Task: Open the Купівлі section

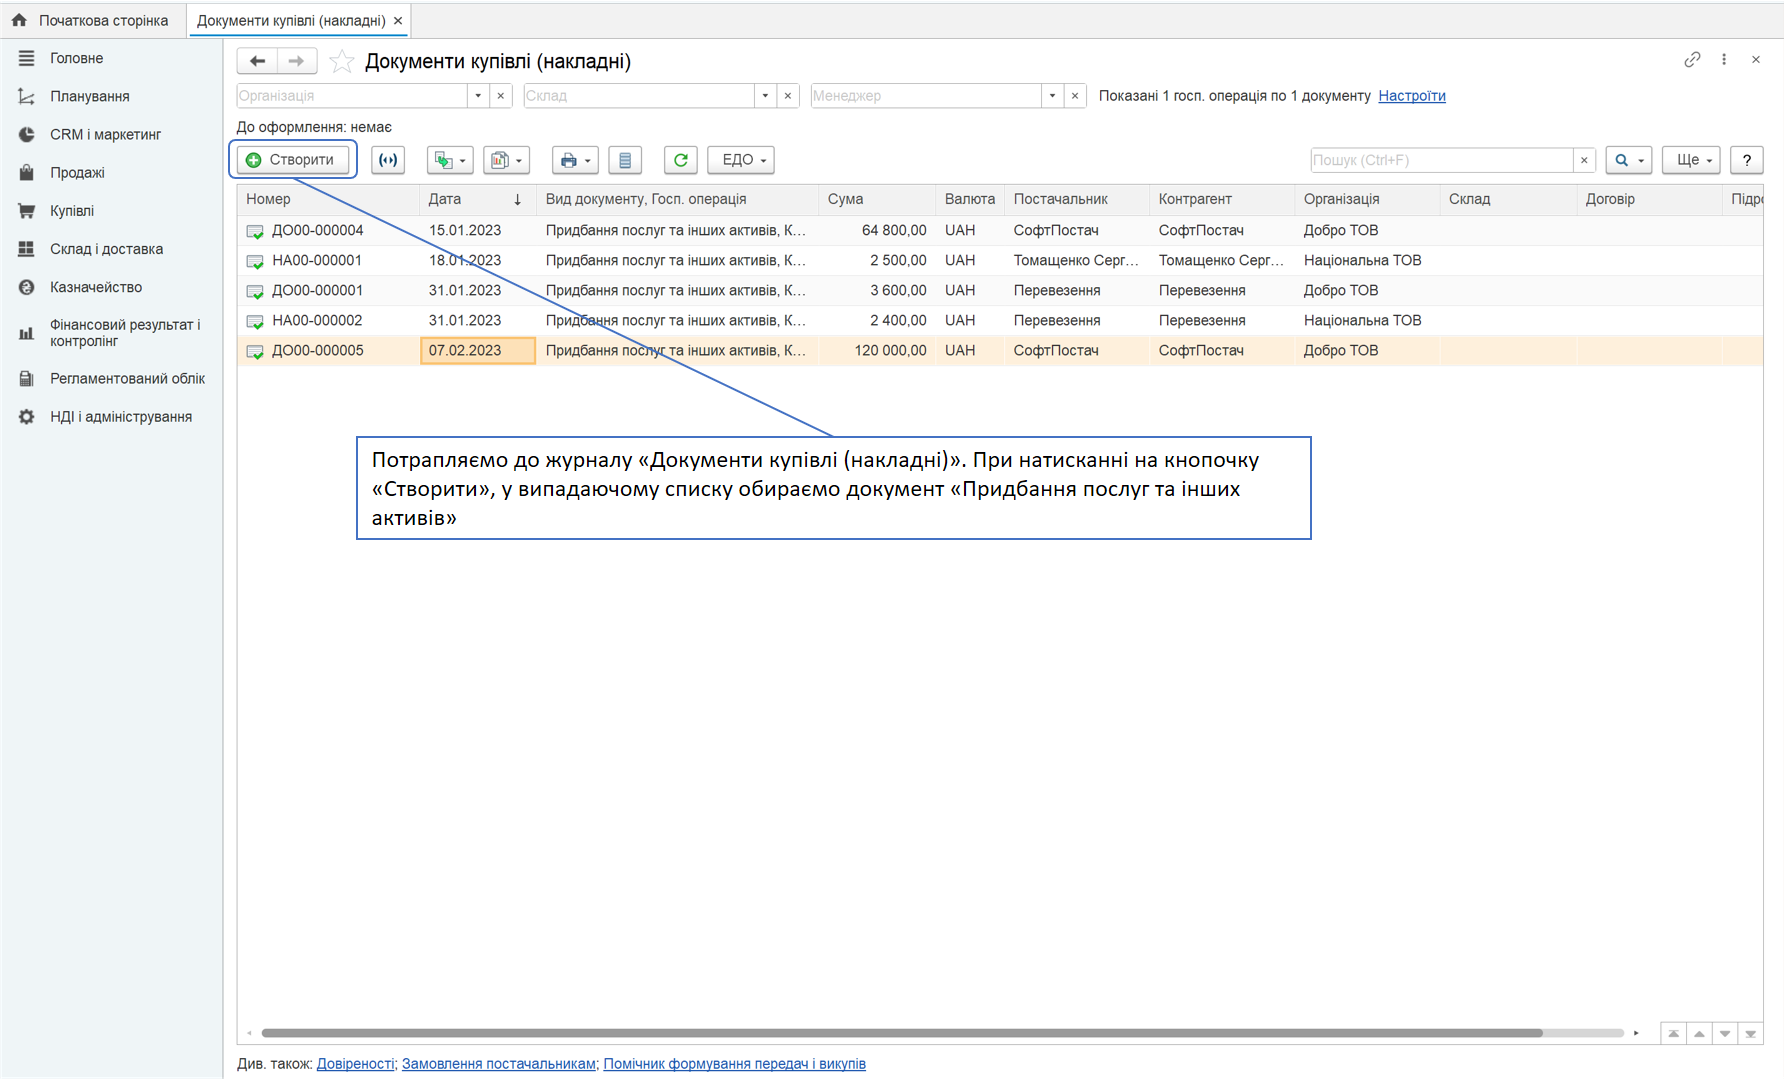Action: point(72,211)
